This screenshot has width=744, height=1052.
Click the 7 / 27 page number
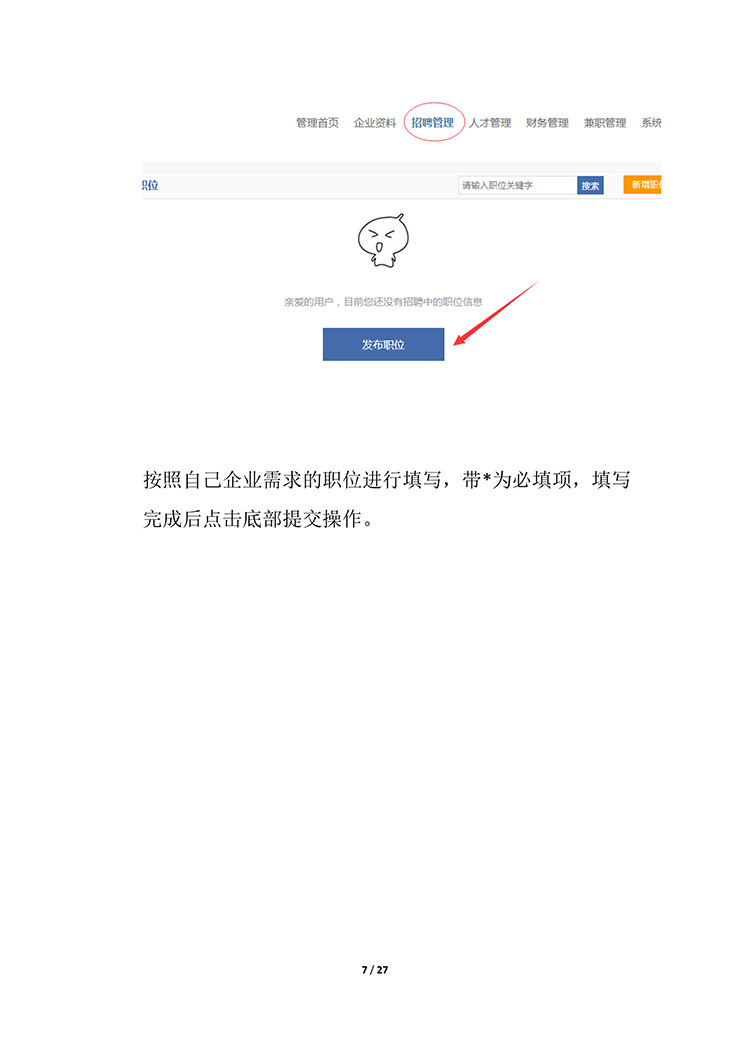pos(375,969)
